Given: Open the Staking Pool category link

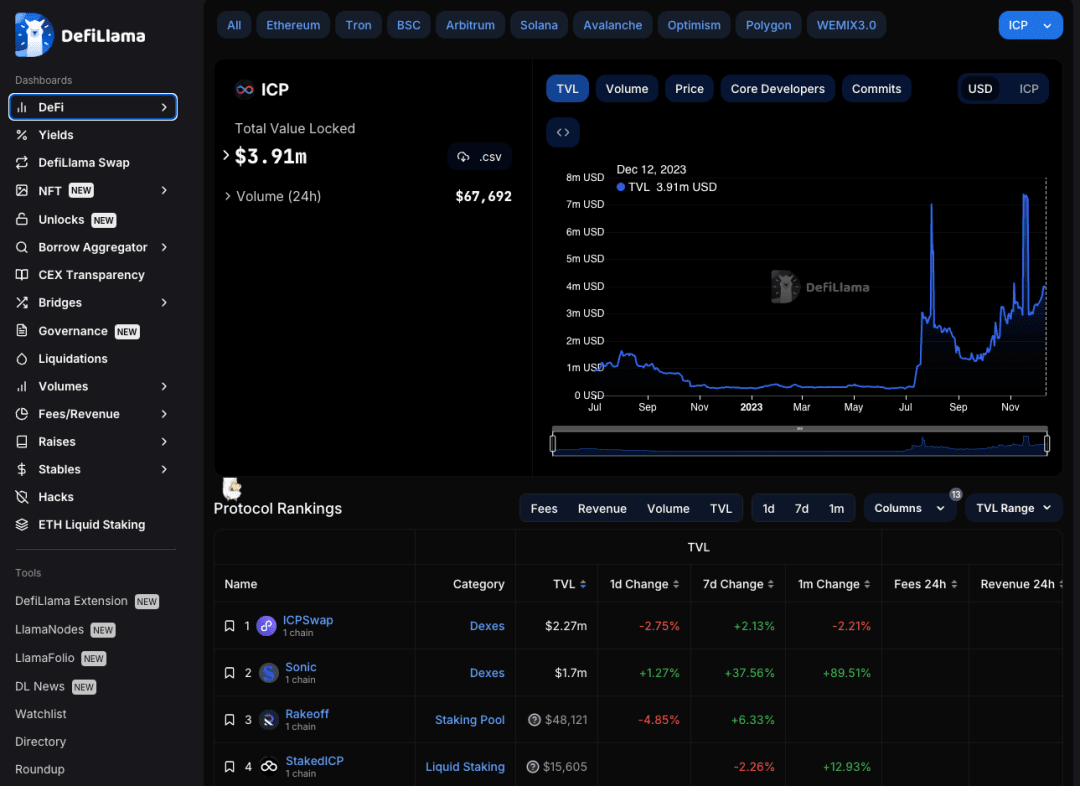Looking at the screenshot, I should point(470,720).
